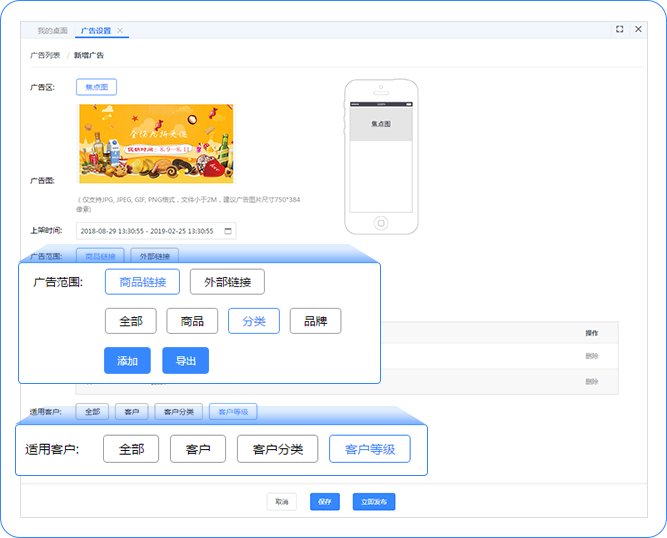Image resolution: width=667 pixels, height=538 pixels.
Task: Select 商品链接 in enlarged 广告范围 callout
Action: (143, 282)
